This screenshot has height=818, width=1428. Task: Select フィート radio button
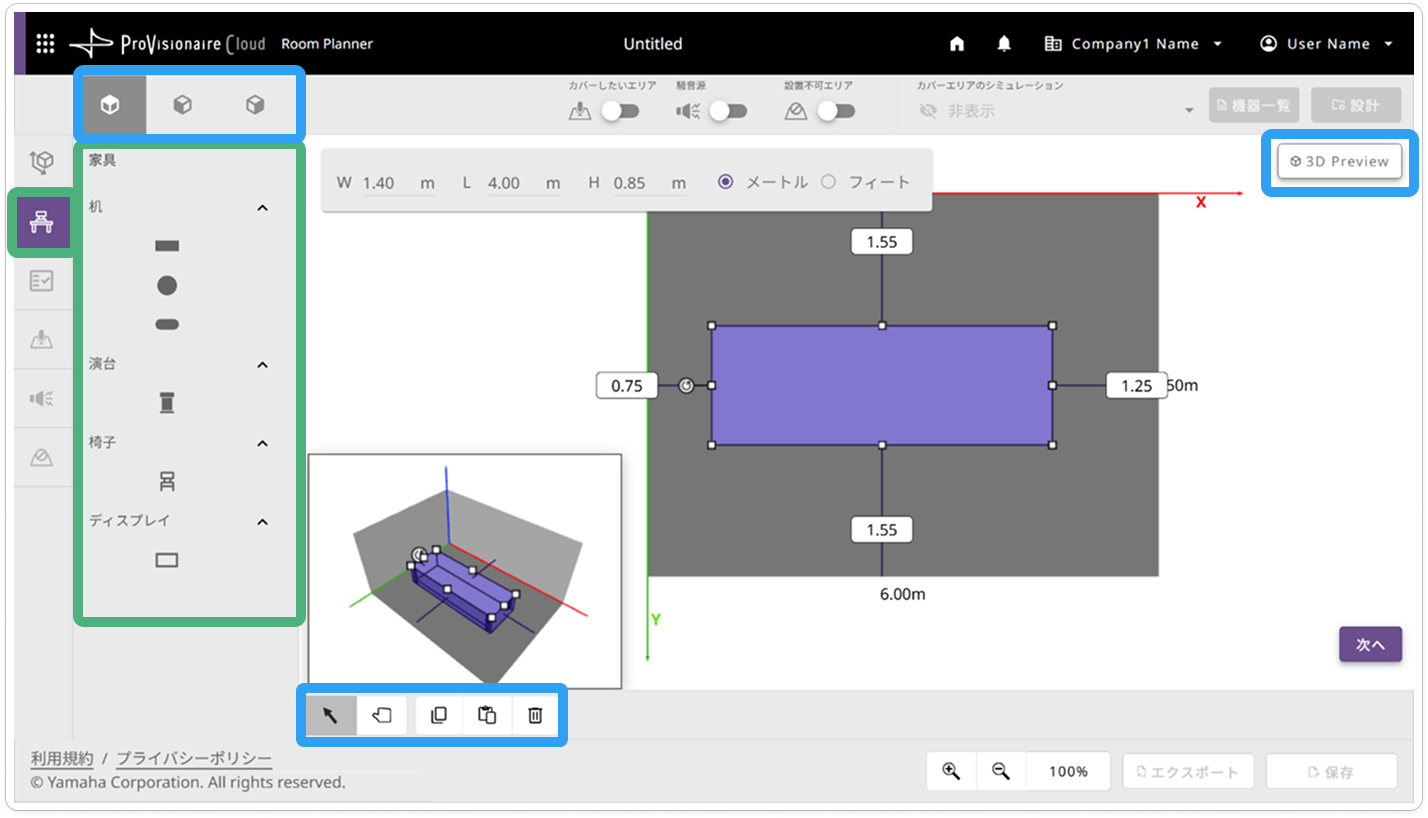828,182
